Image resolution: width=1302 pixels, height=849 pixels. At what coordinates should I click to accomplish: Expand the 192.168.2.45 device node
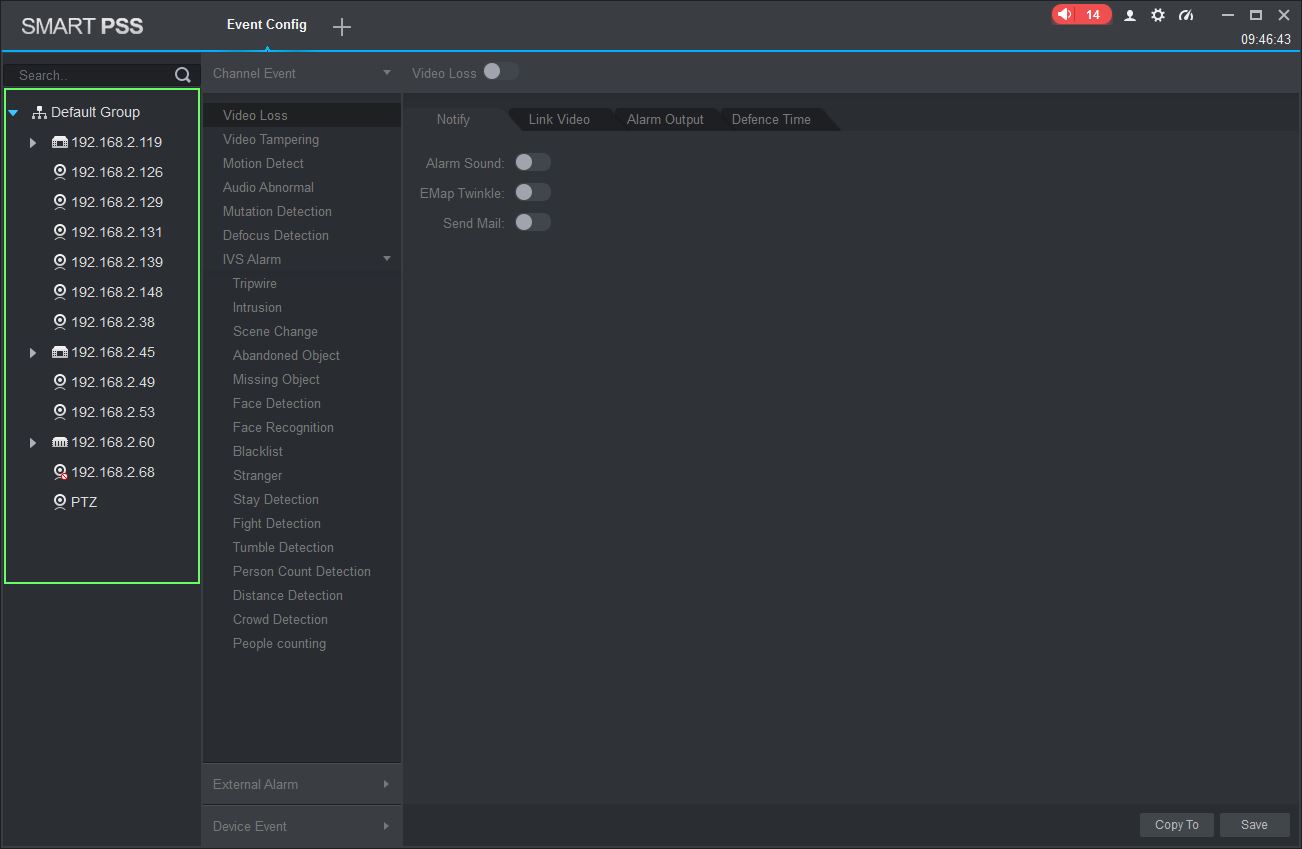click(33, 353)
